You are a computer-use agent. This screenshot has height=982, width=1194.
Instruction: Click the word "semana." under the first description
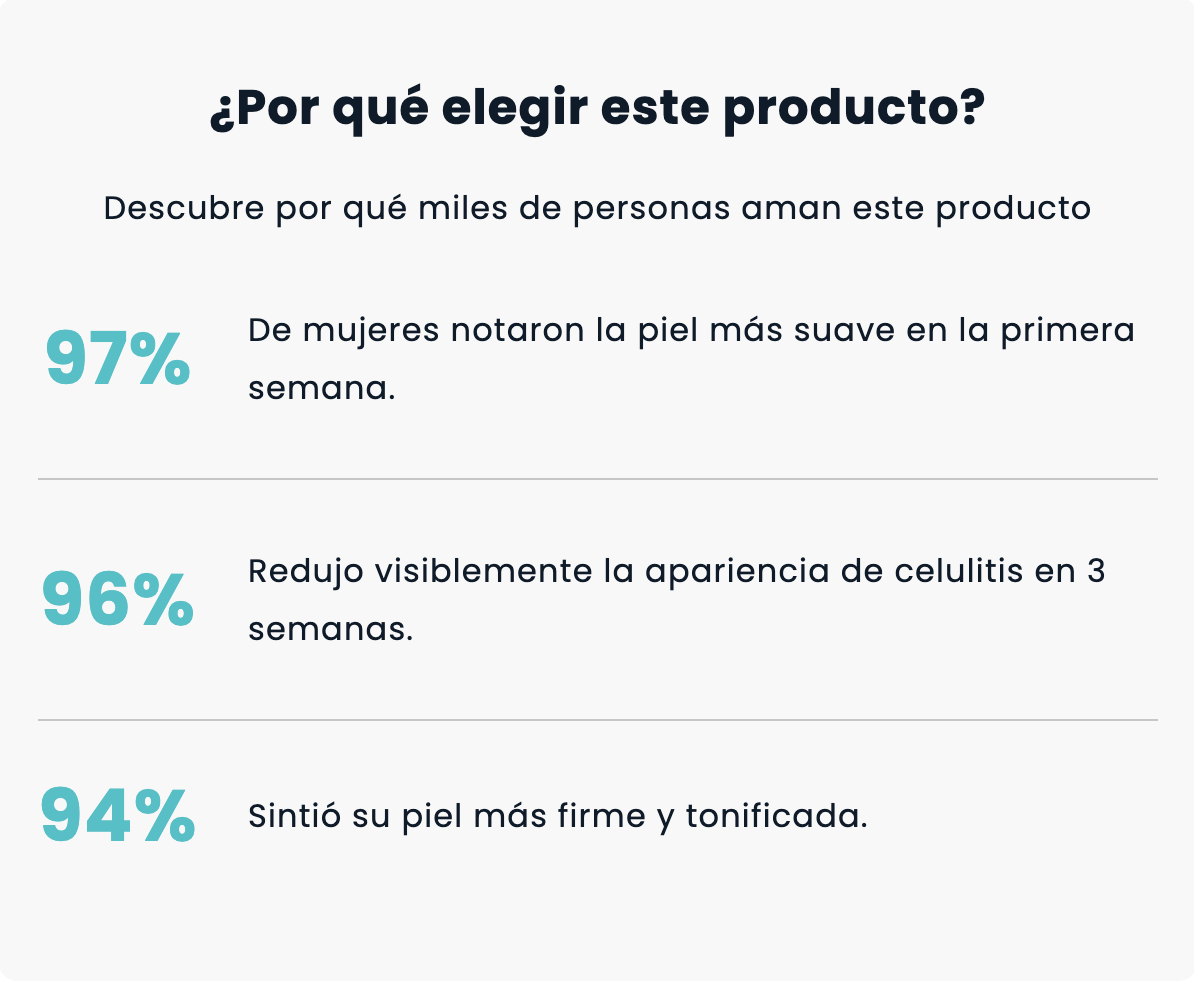321,389
